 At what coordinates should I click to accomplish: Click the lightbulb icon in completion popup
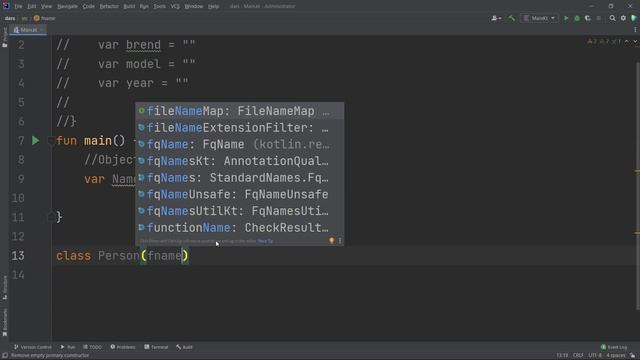(x=331, y=241)
